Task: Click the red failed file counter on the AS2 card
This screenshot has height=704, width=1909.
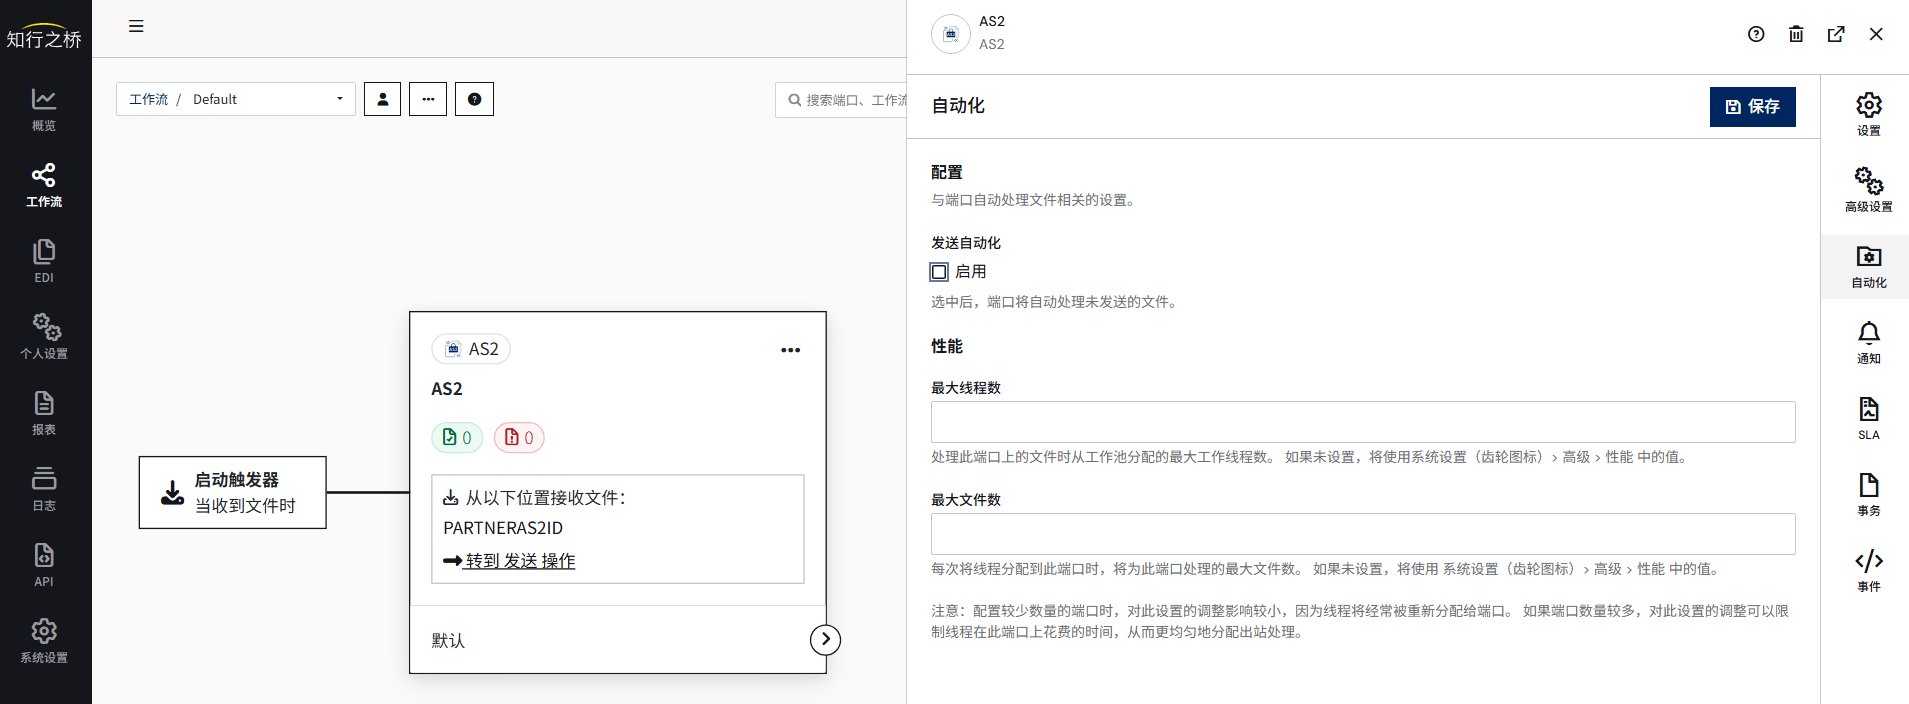Action: (519, 438)
